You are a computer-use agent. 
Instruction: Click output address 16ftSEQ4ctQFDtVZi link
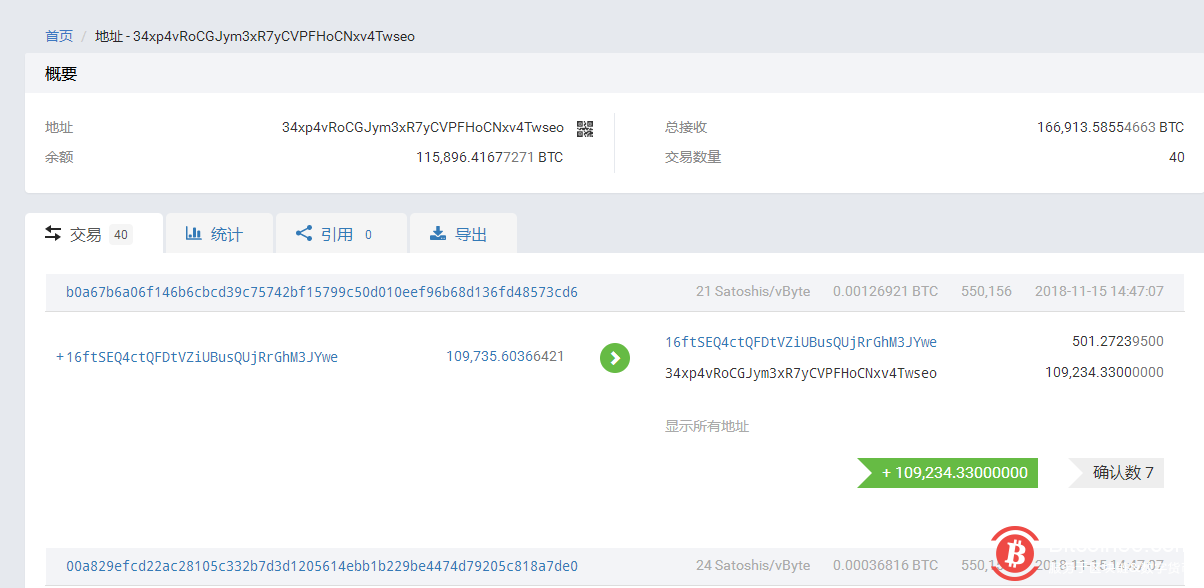[x=800, y=342]
